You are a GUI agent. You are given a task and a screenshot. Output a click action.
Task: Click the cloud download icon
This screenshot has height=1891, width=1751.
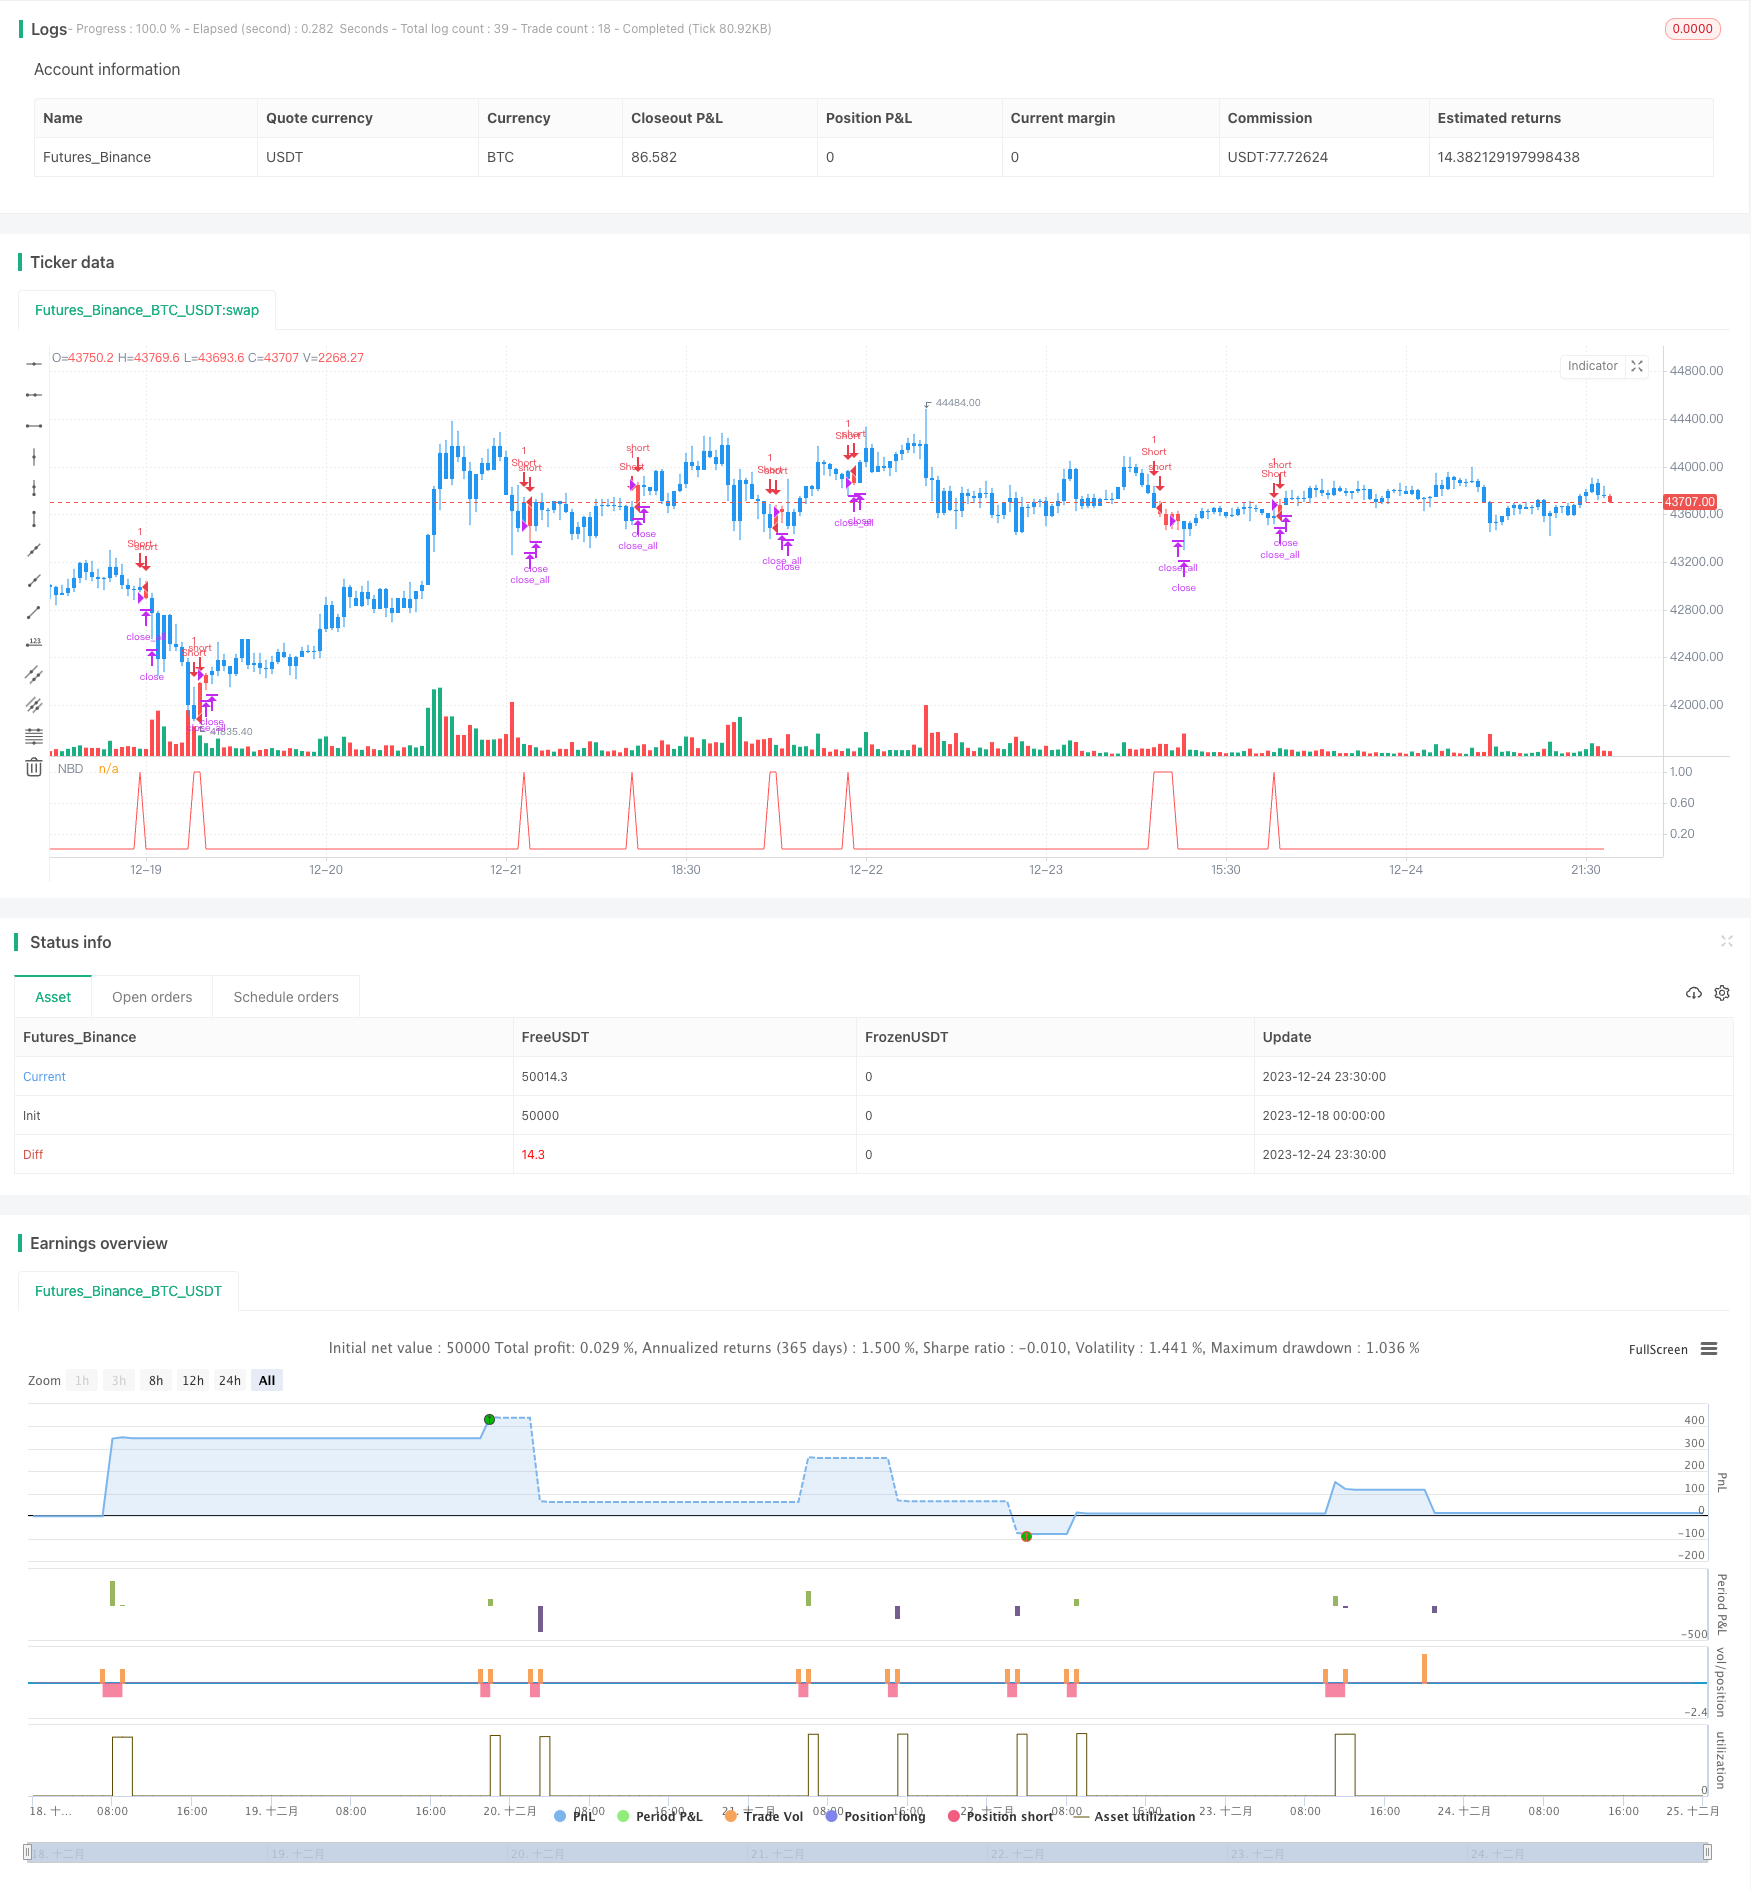(1694, 993)
